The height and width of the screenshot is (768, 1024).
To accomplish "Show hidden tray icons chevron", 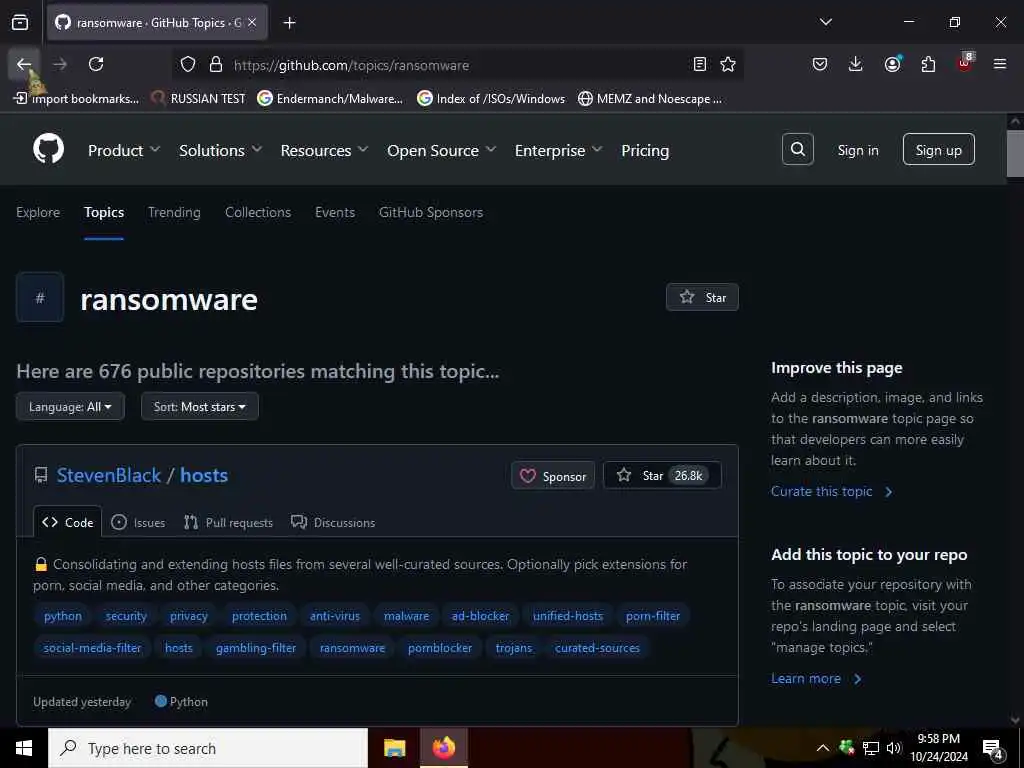I will pos(823,748).
